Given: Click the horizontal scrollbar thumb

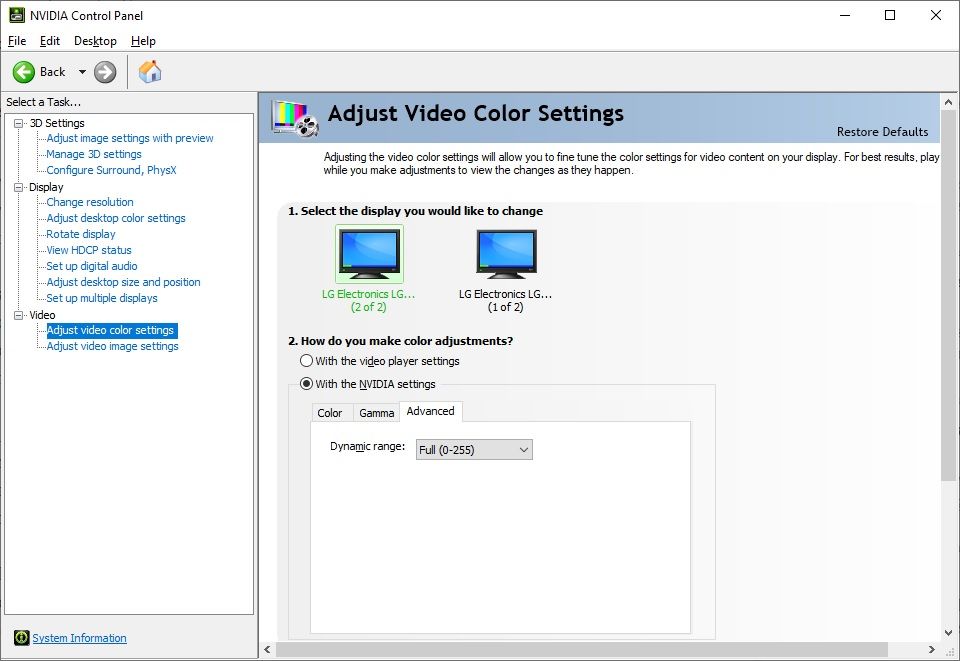Looking at the screenshot, I should coord(582,649).
